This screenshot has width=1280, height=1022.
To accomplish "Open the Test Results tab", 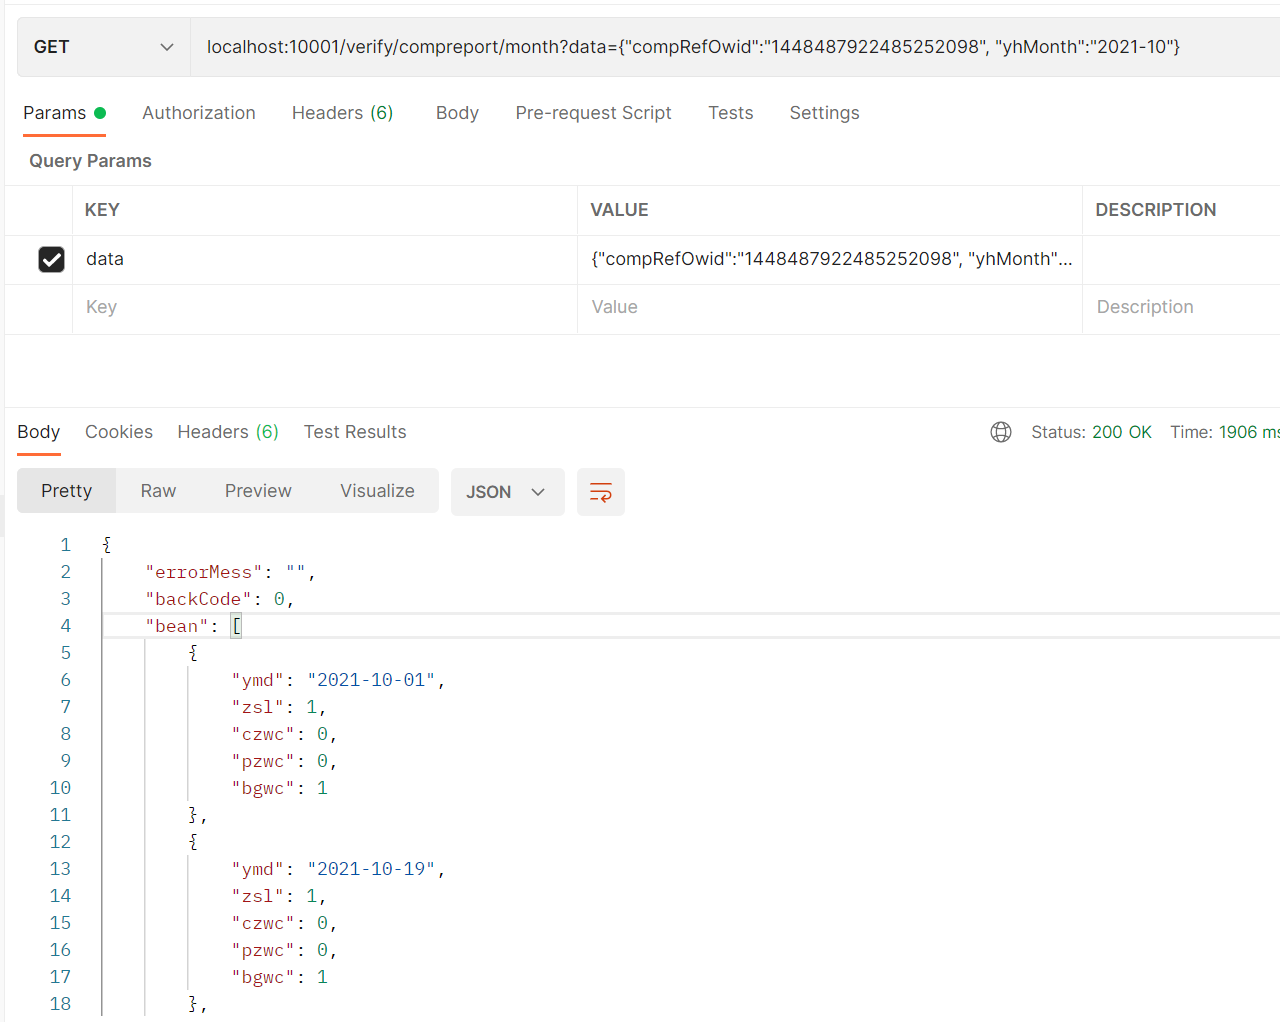I will [355, 432].
